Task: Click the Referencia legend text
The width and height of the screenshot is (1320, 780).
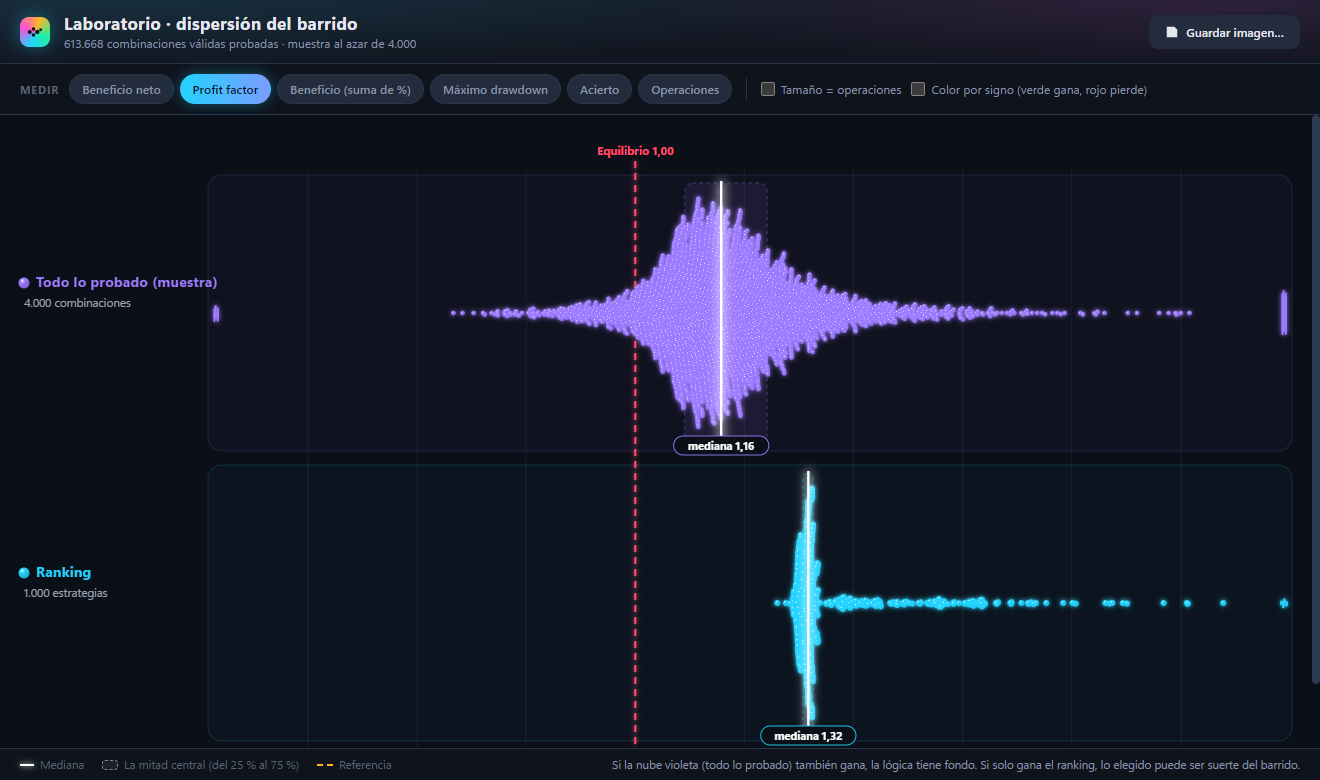Action: 365,765
